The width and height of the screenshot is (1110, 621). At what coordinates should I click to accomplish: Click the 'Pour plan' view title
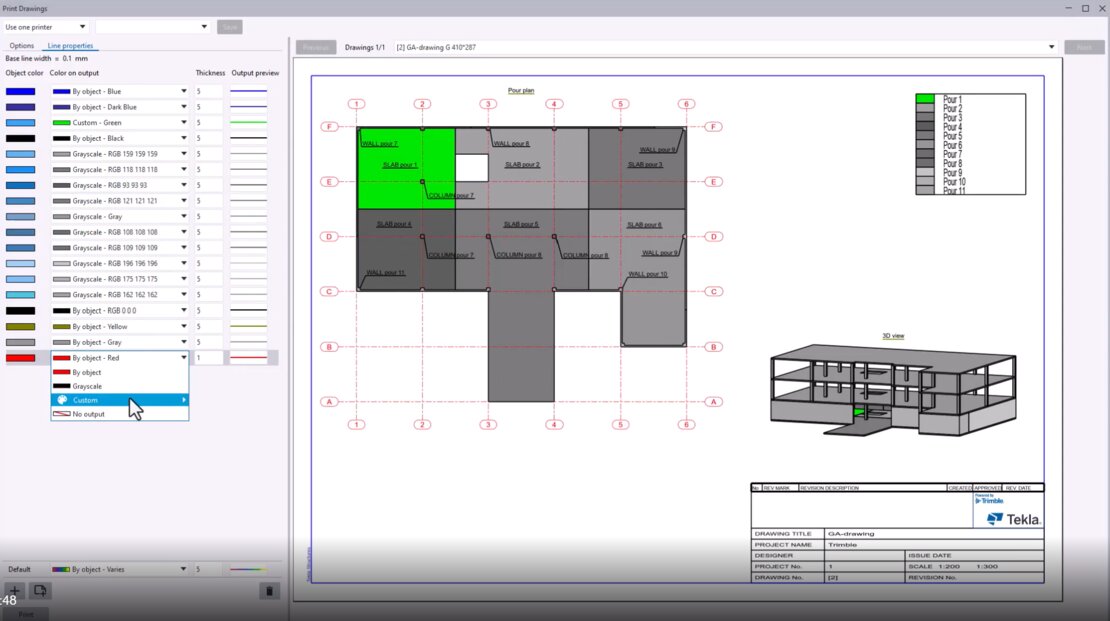click(x=521, y=91)
